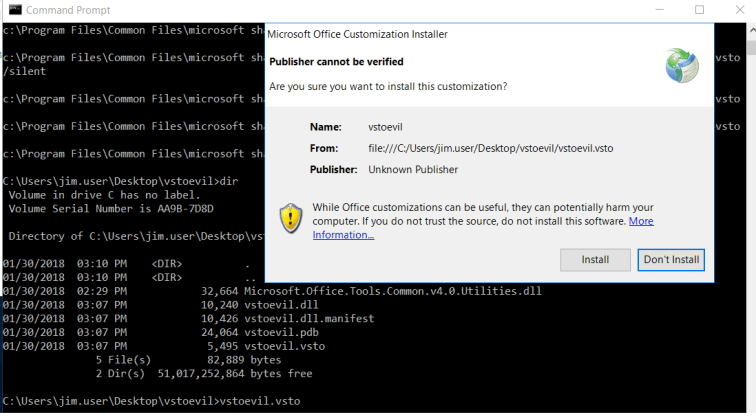The width and height of the screenshot is (756, 417).
Task: Click the Microsoft Office Customization Installer title bar
Action: [400, 34]
